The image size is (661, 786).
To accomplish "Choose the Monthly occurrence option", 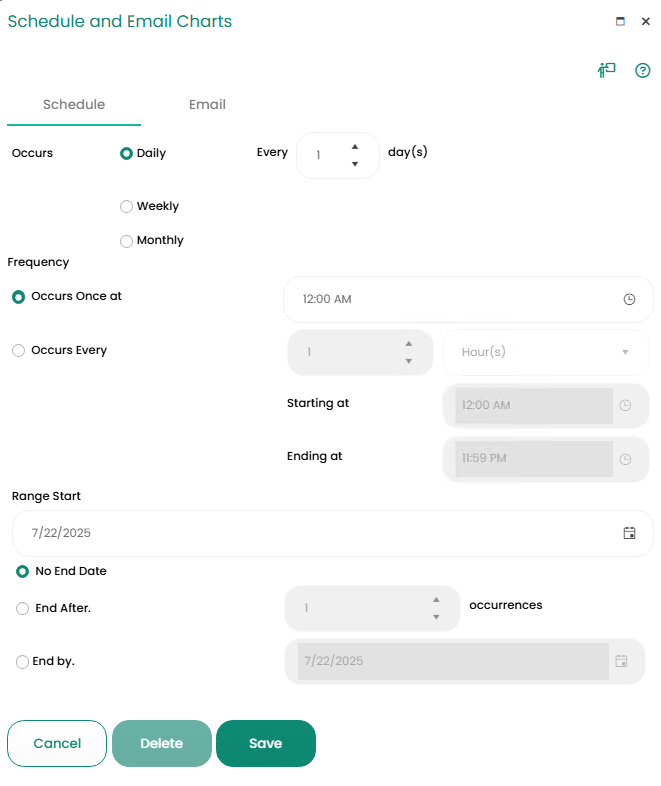I will pos(126,241).
